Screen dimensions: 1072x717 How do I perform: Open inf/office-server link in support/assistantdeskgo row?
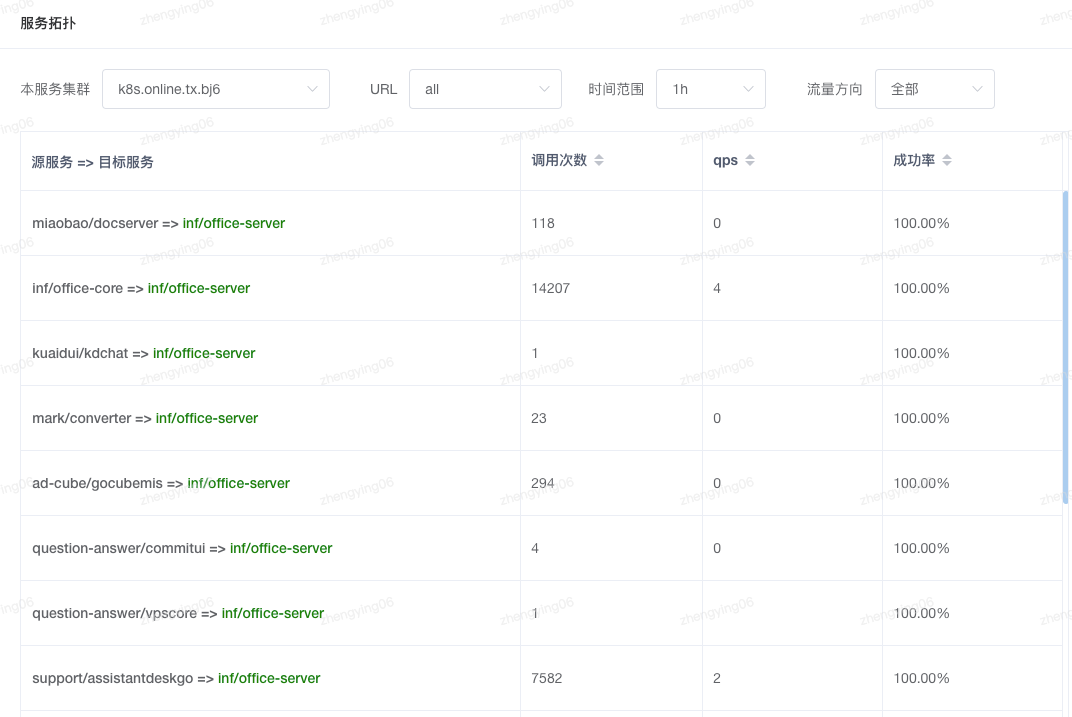pyautogui.click(x=269, y=678)
